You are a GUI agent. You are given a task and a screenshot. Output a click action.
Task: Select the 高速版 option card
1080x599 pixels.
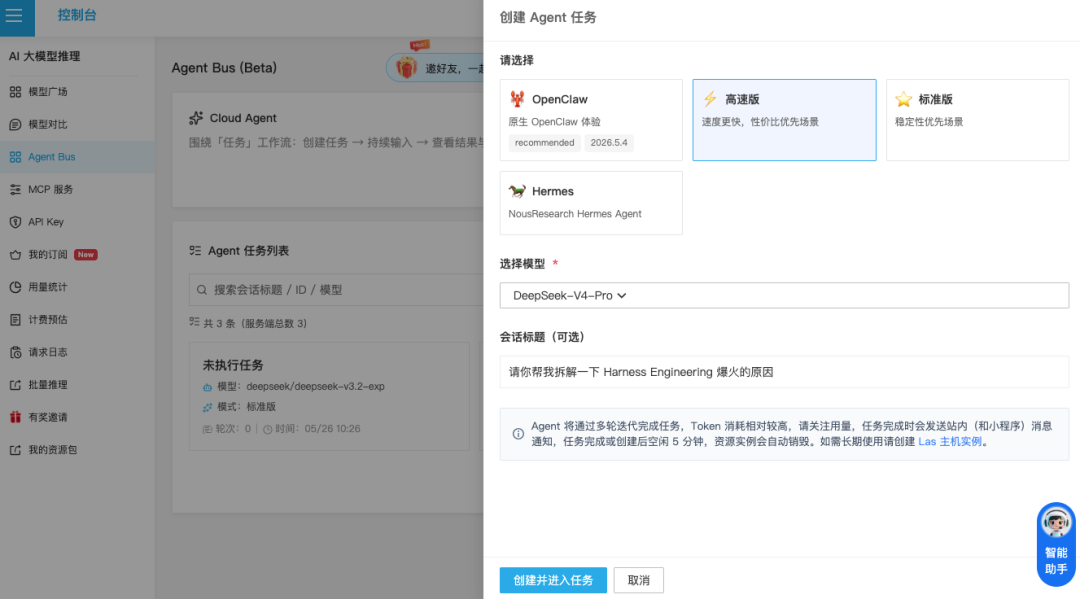(x=785, y=120)
